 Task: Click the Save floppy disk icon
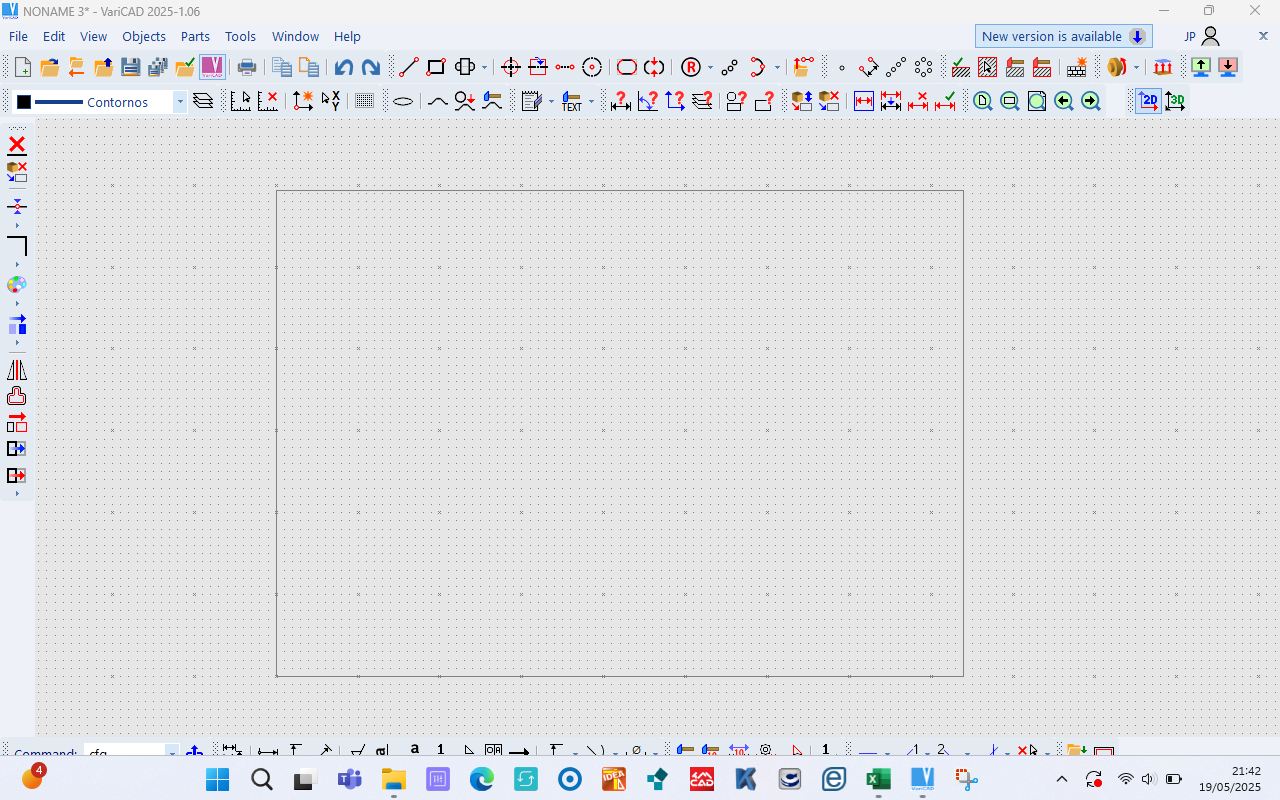(130, 67)
